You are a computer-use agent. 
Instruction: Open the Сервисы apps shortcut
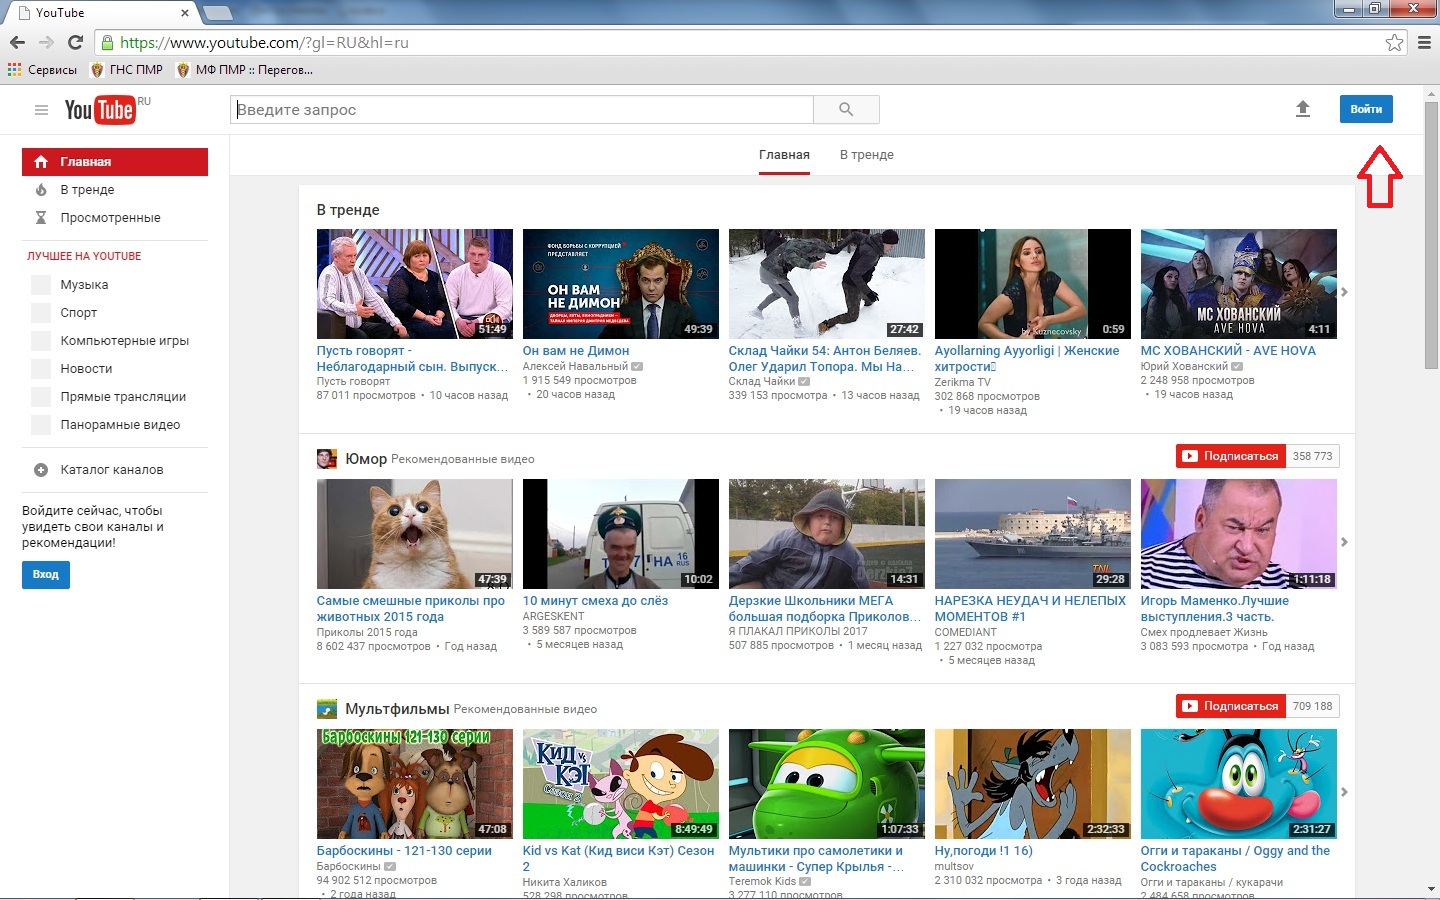pos(42,70)
